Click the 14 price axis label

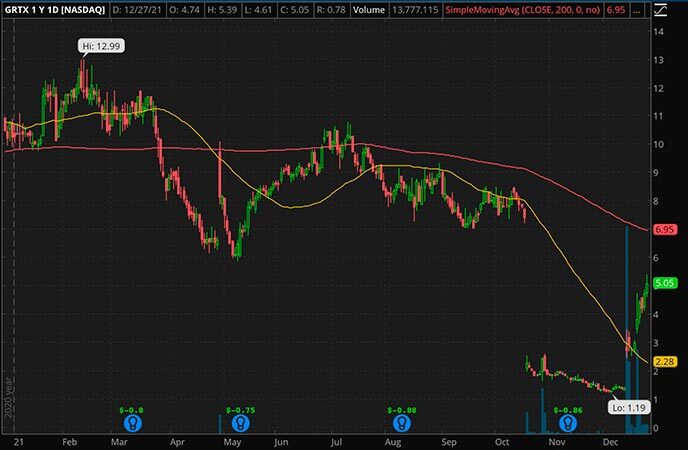coord(658,32)
